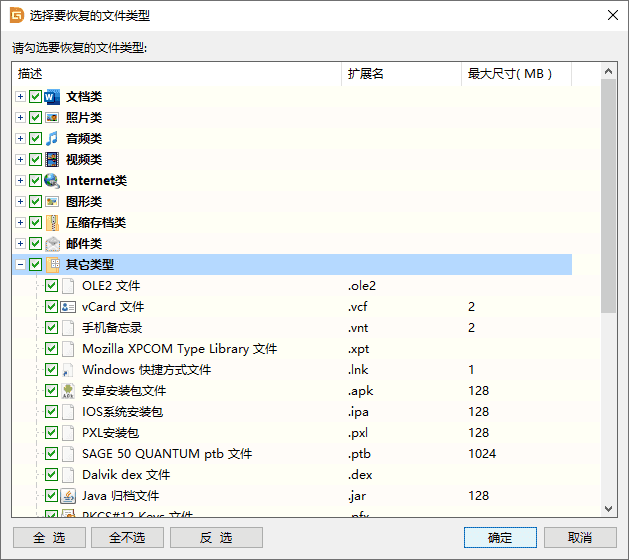
Task: Uncheck the Internet类 checkbox
Action: click(35, 181)
